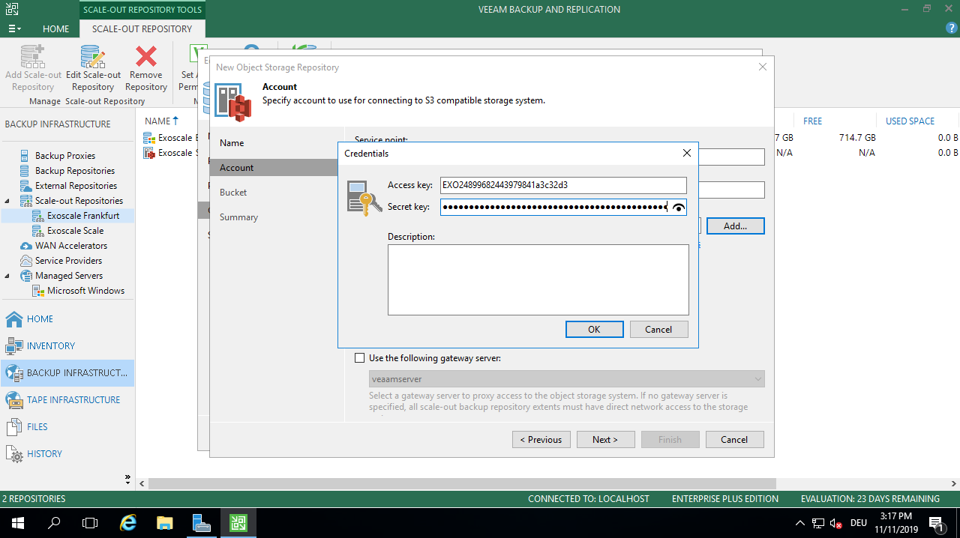The height and width of the screenshot is (538, 960).
Task: Open the Tape Infrastructure navigation section
Action: pyautogui.click(x=73, y=400)
